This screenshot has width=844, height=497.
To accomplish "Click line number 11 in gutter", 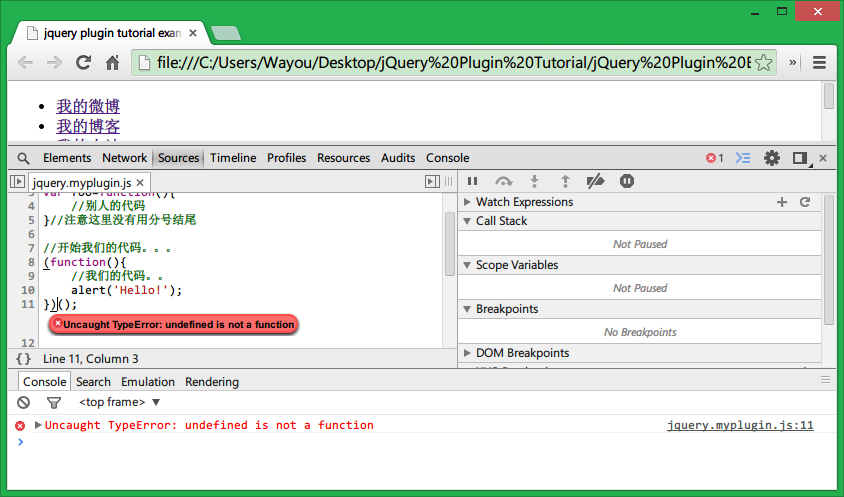I will (27, 304).
